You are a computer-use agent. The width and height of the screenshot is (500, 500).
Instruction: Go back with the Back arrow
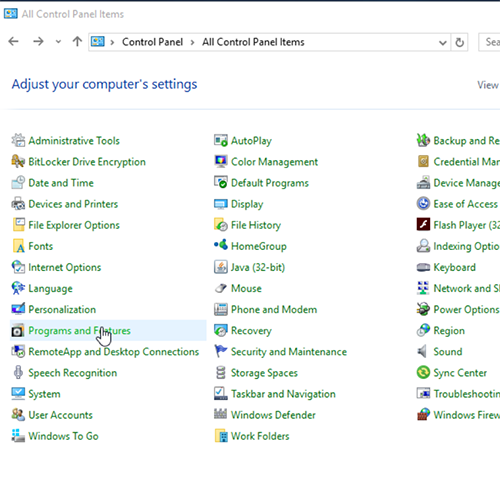pos(13,42)
